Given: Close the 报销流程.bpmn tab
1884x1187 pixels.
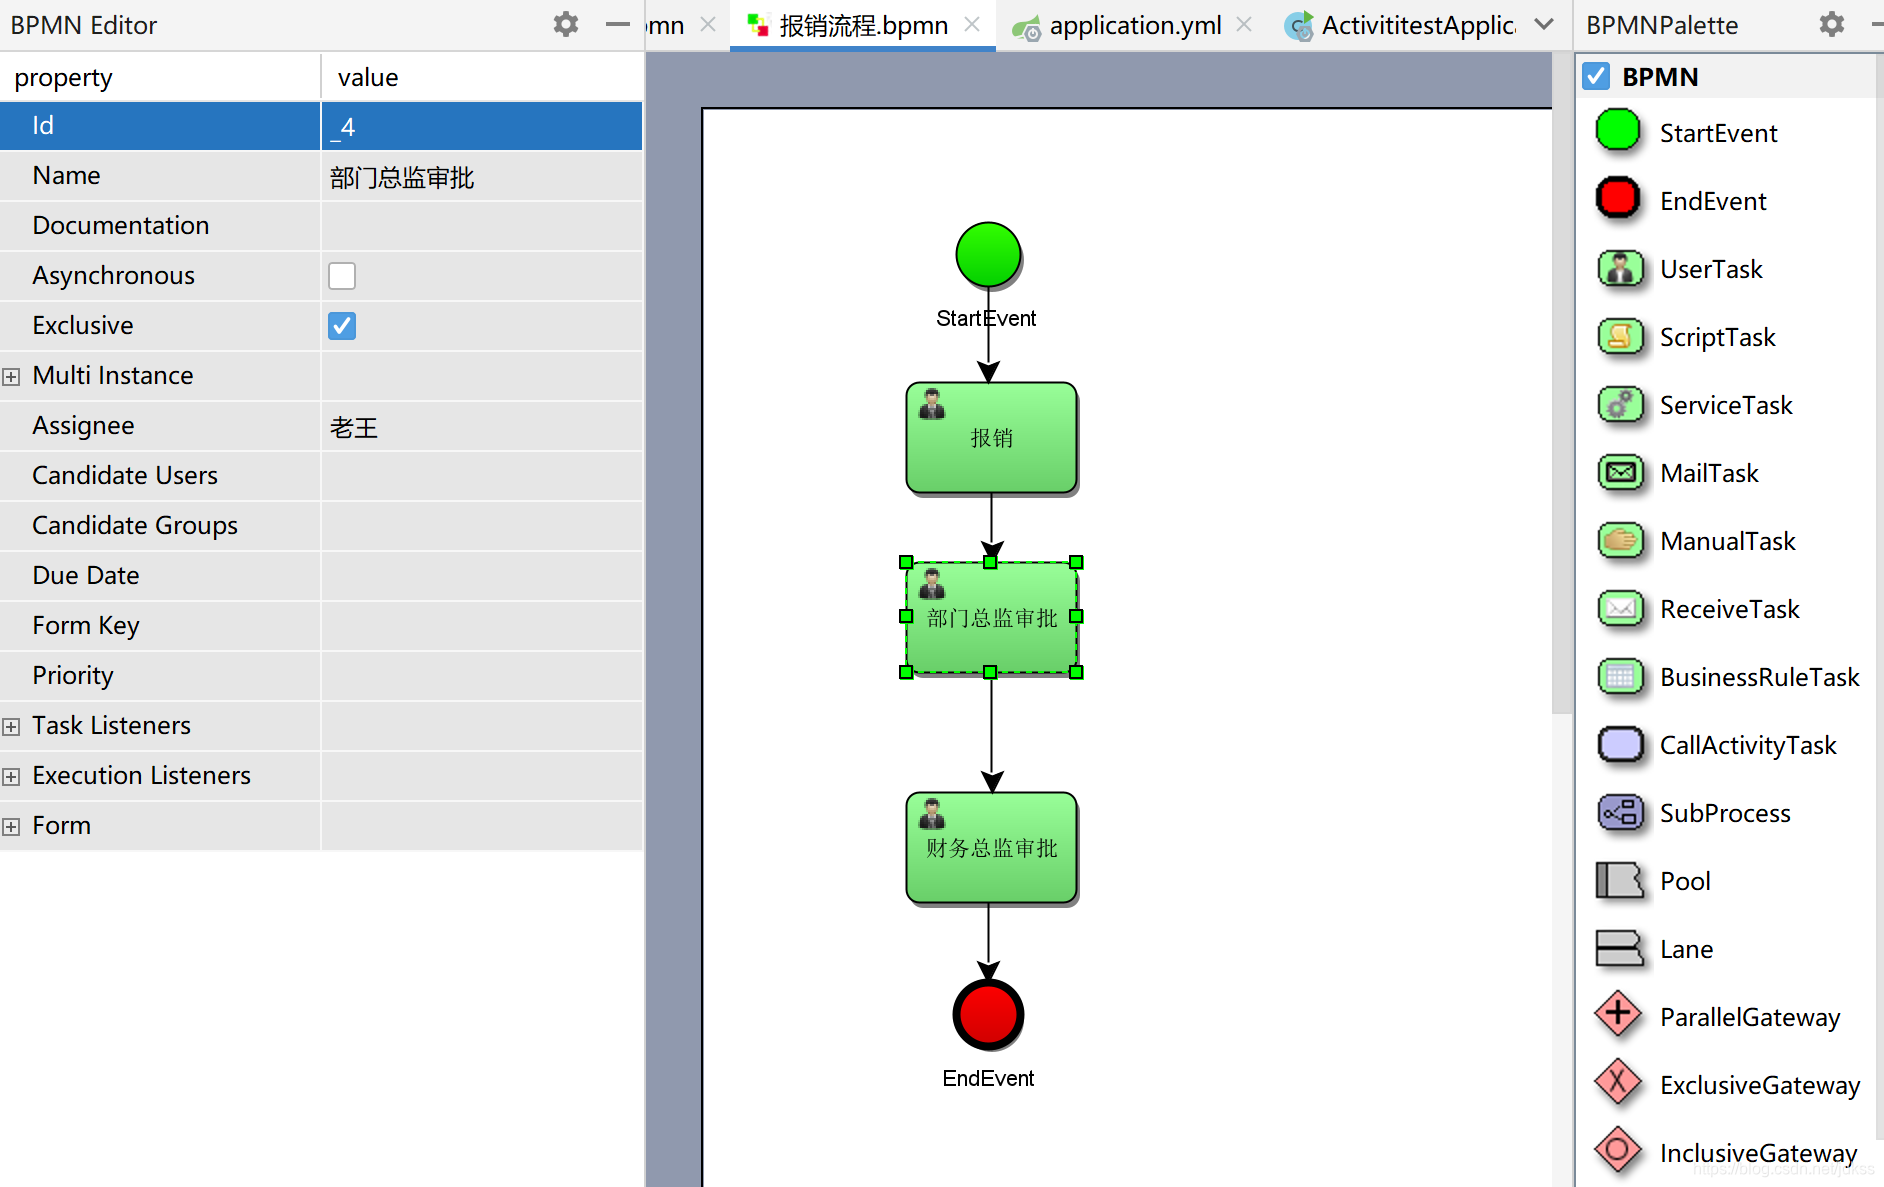Looking at the screenshot, I should [972, 24].
